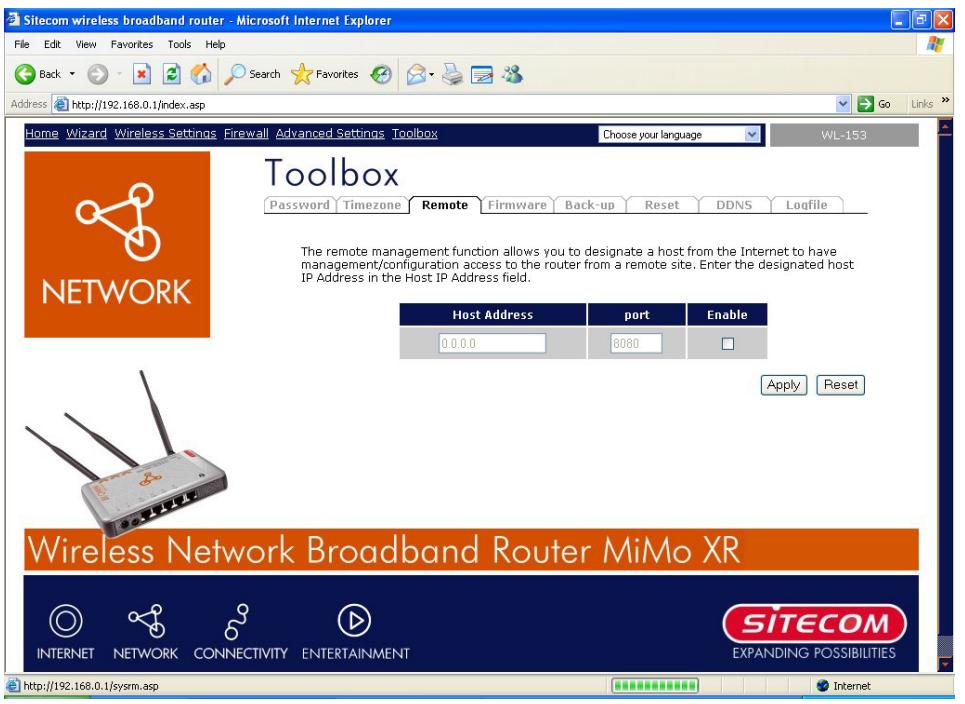This screenshot has height=704, width=965.
Task: Switch to the Reset tab
Action: tap(662, 205)
